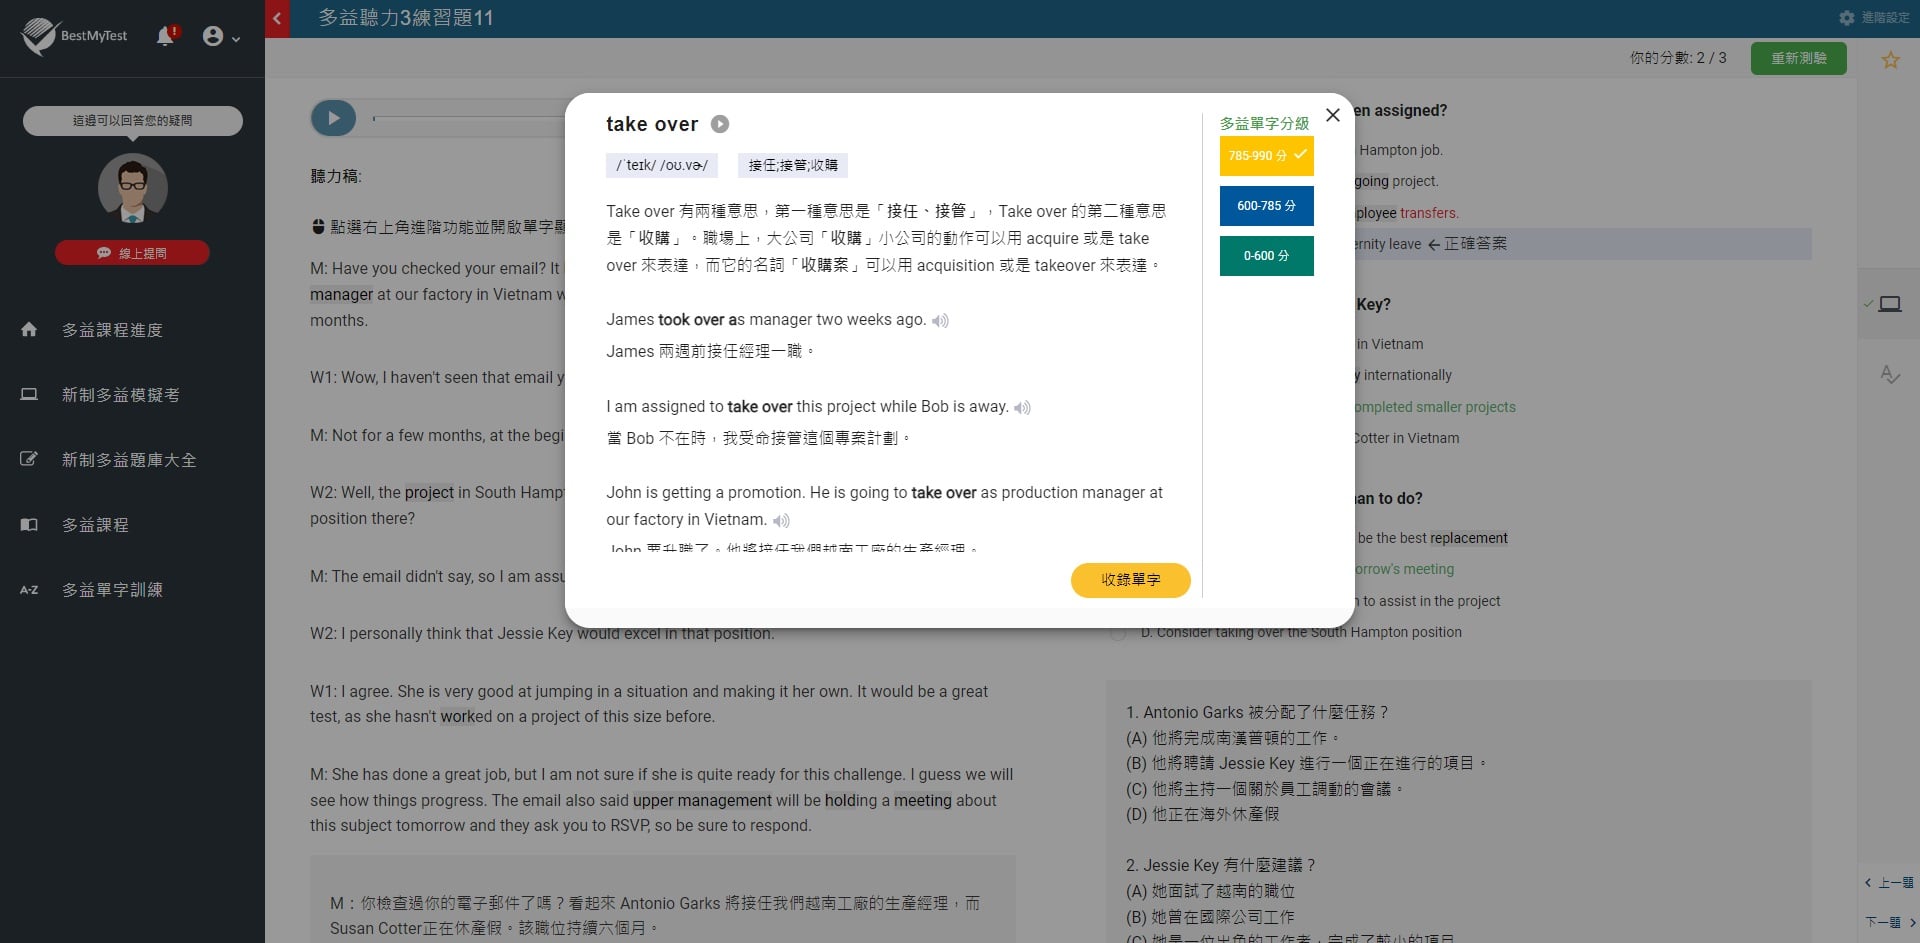Select the 600-785 分 level
Viewport: 1920px width, 943px height.
coord(1266,206)
